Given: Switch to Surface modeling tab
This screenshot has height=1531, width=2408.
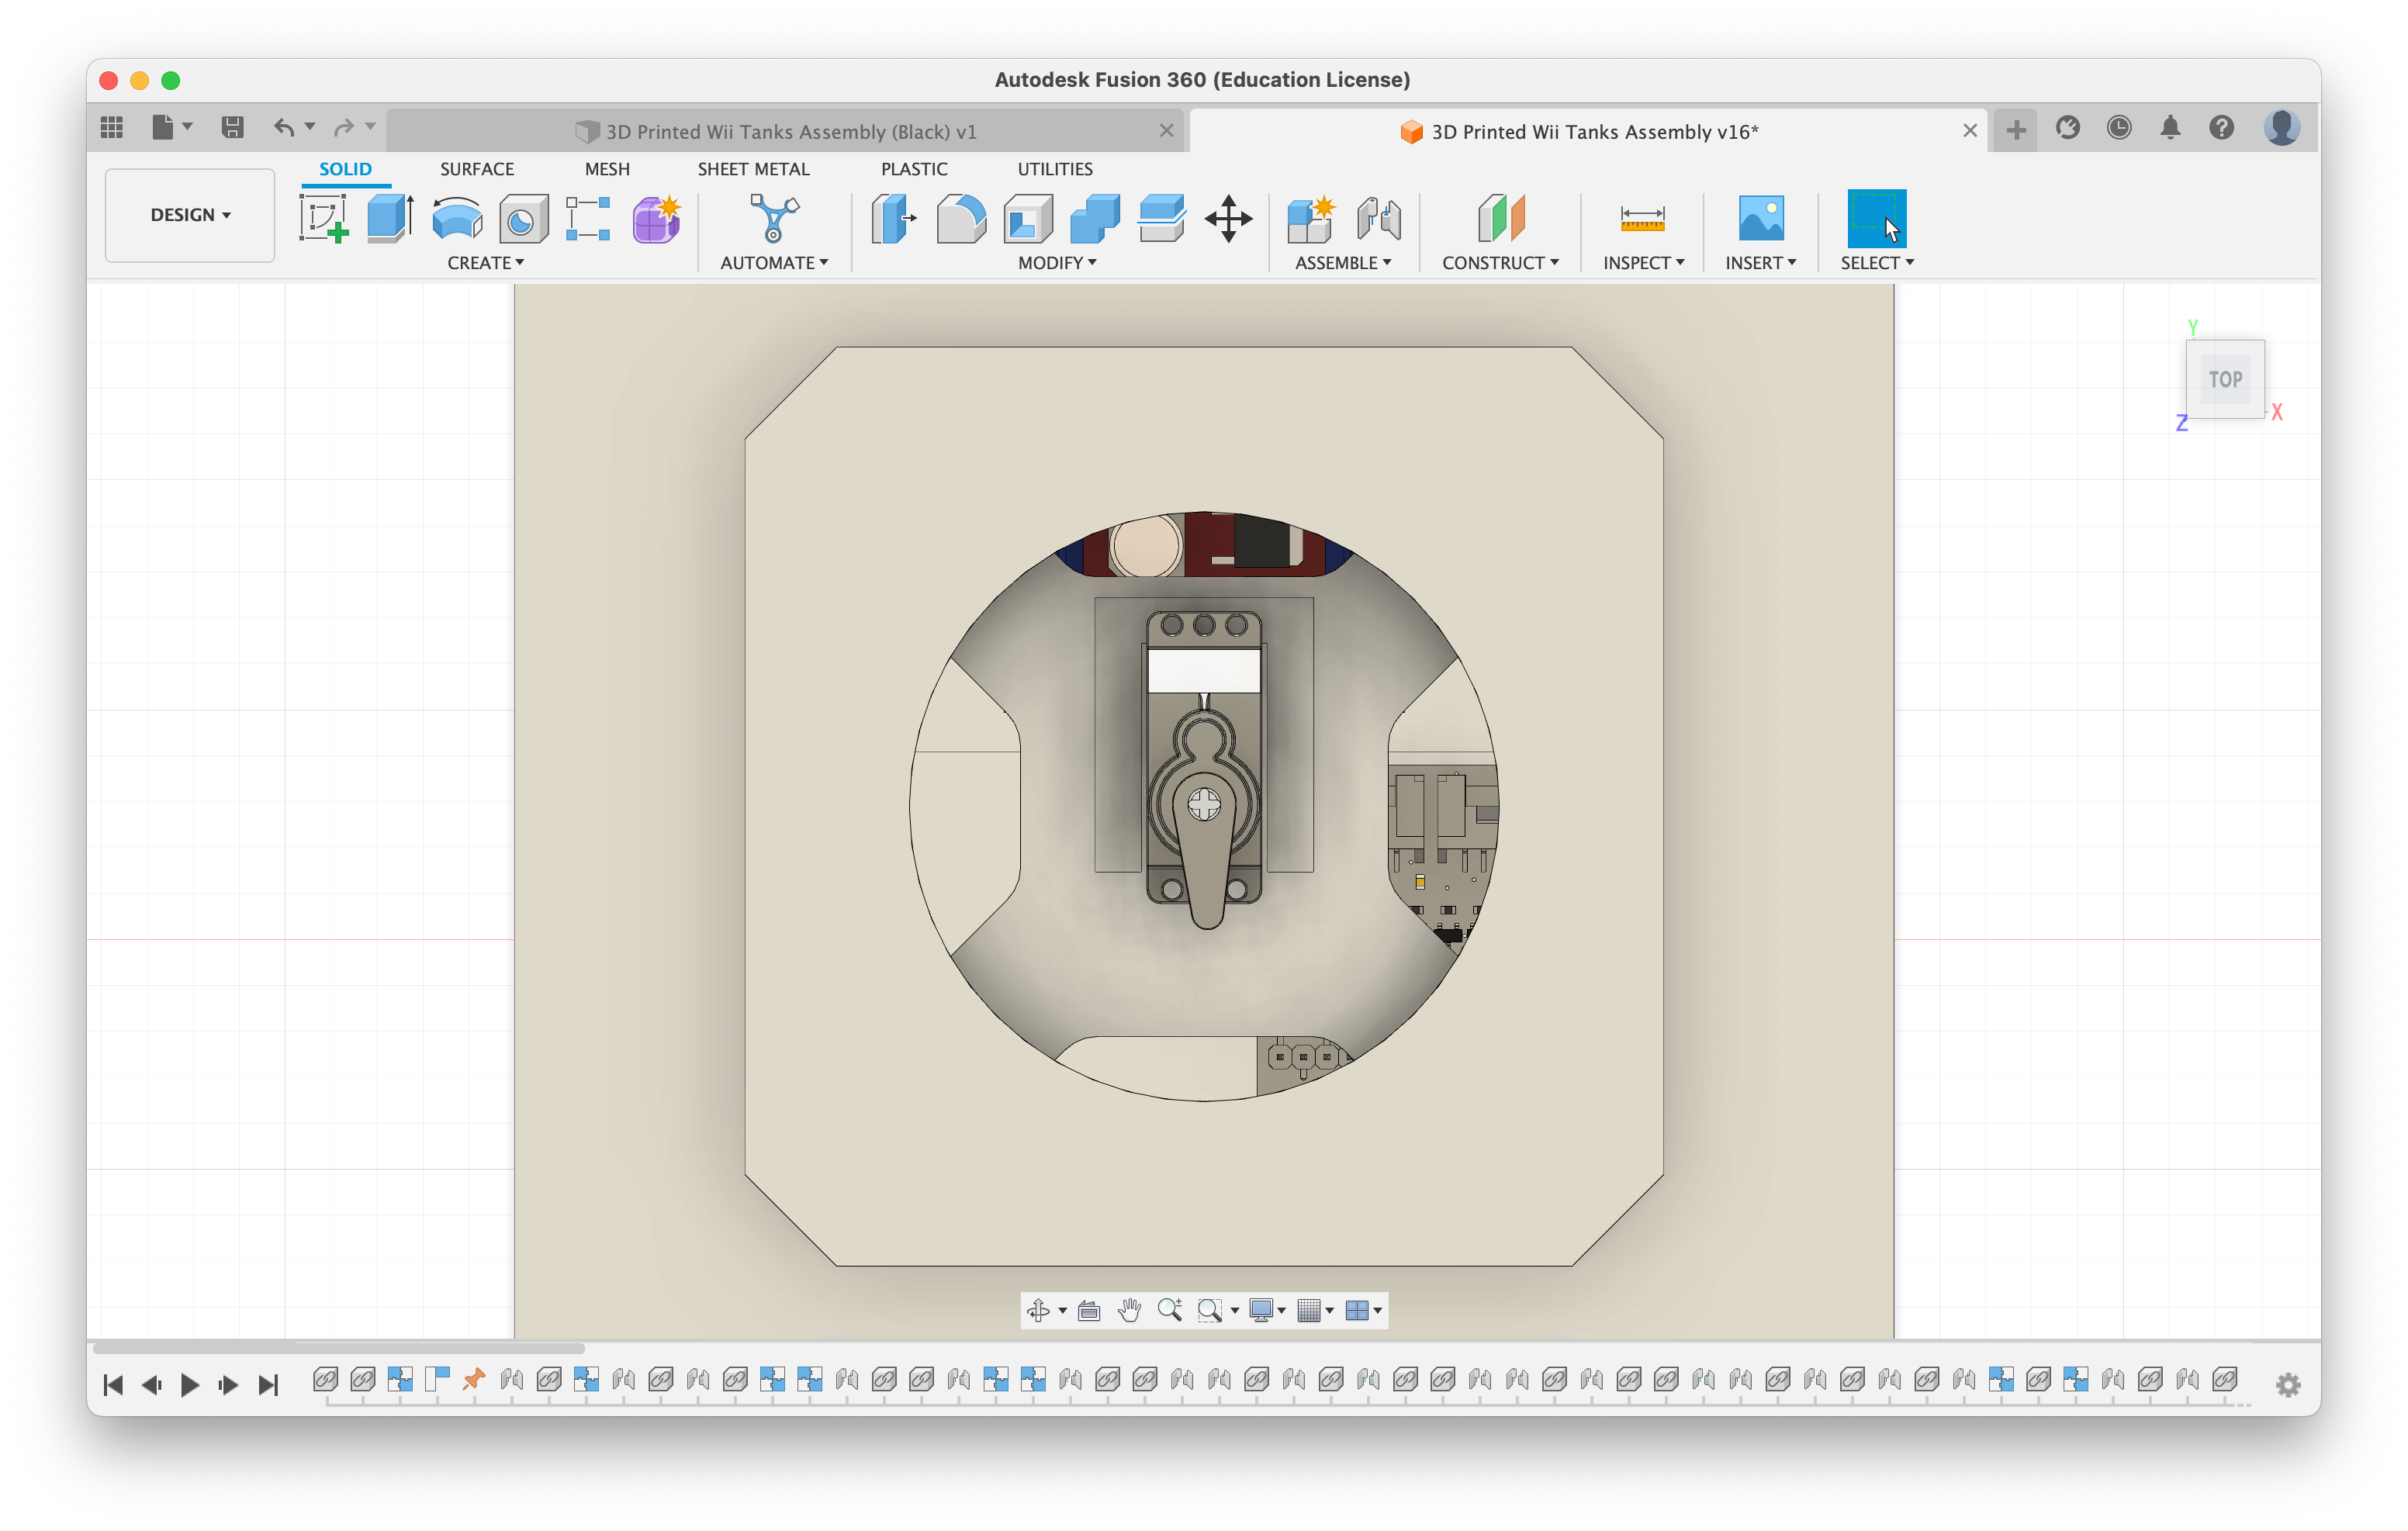Looking at the screenshot, I should point(476,168).
